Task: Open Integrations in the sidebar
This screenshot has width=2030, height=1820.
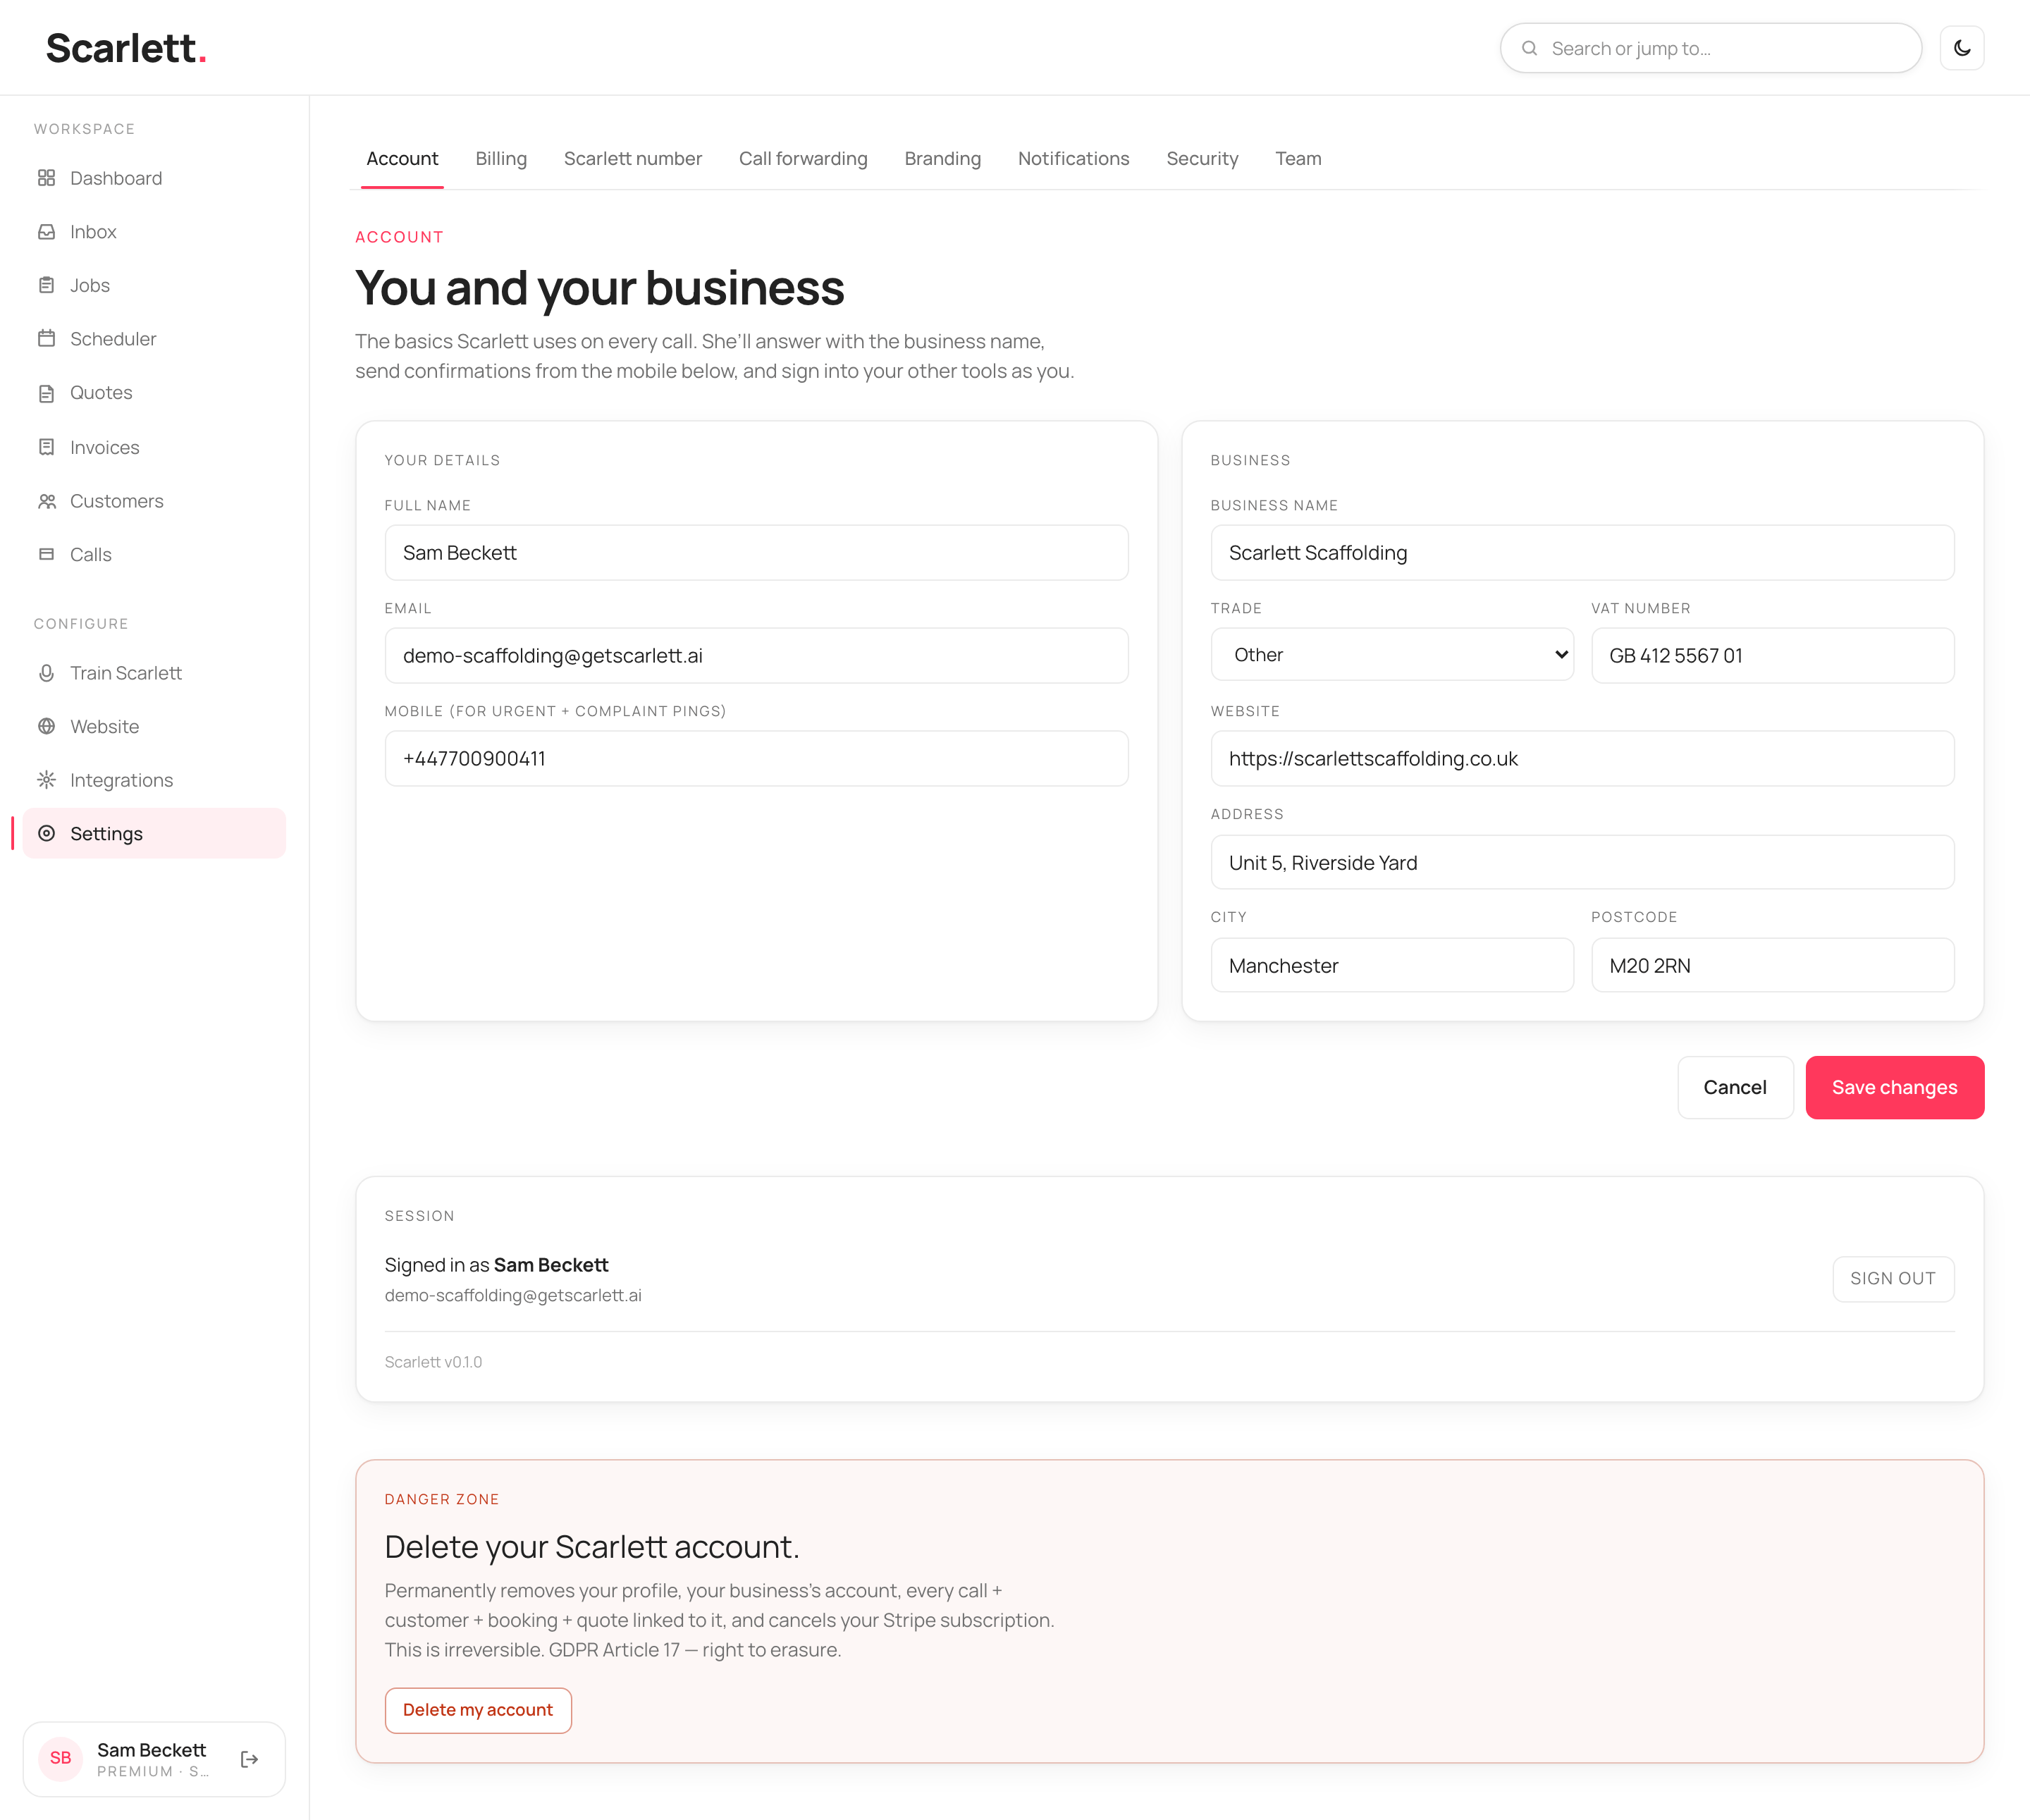Action: click(154, 780)
